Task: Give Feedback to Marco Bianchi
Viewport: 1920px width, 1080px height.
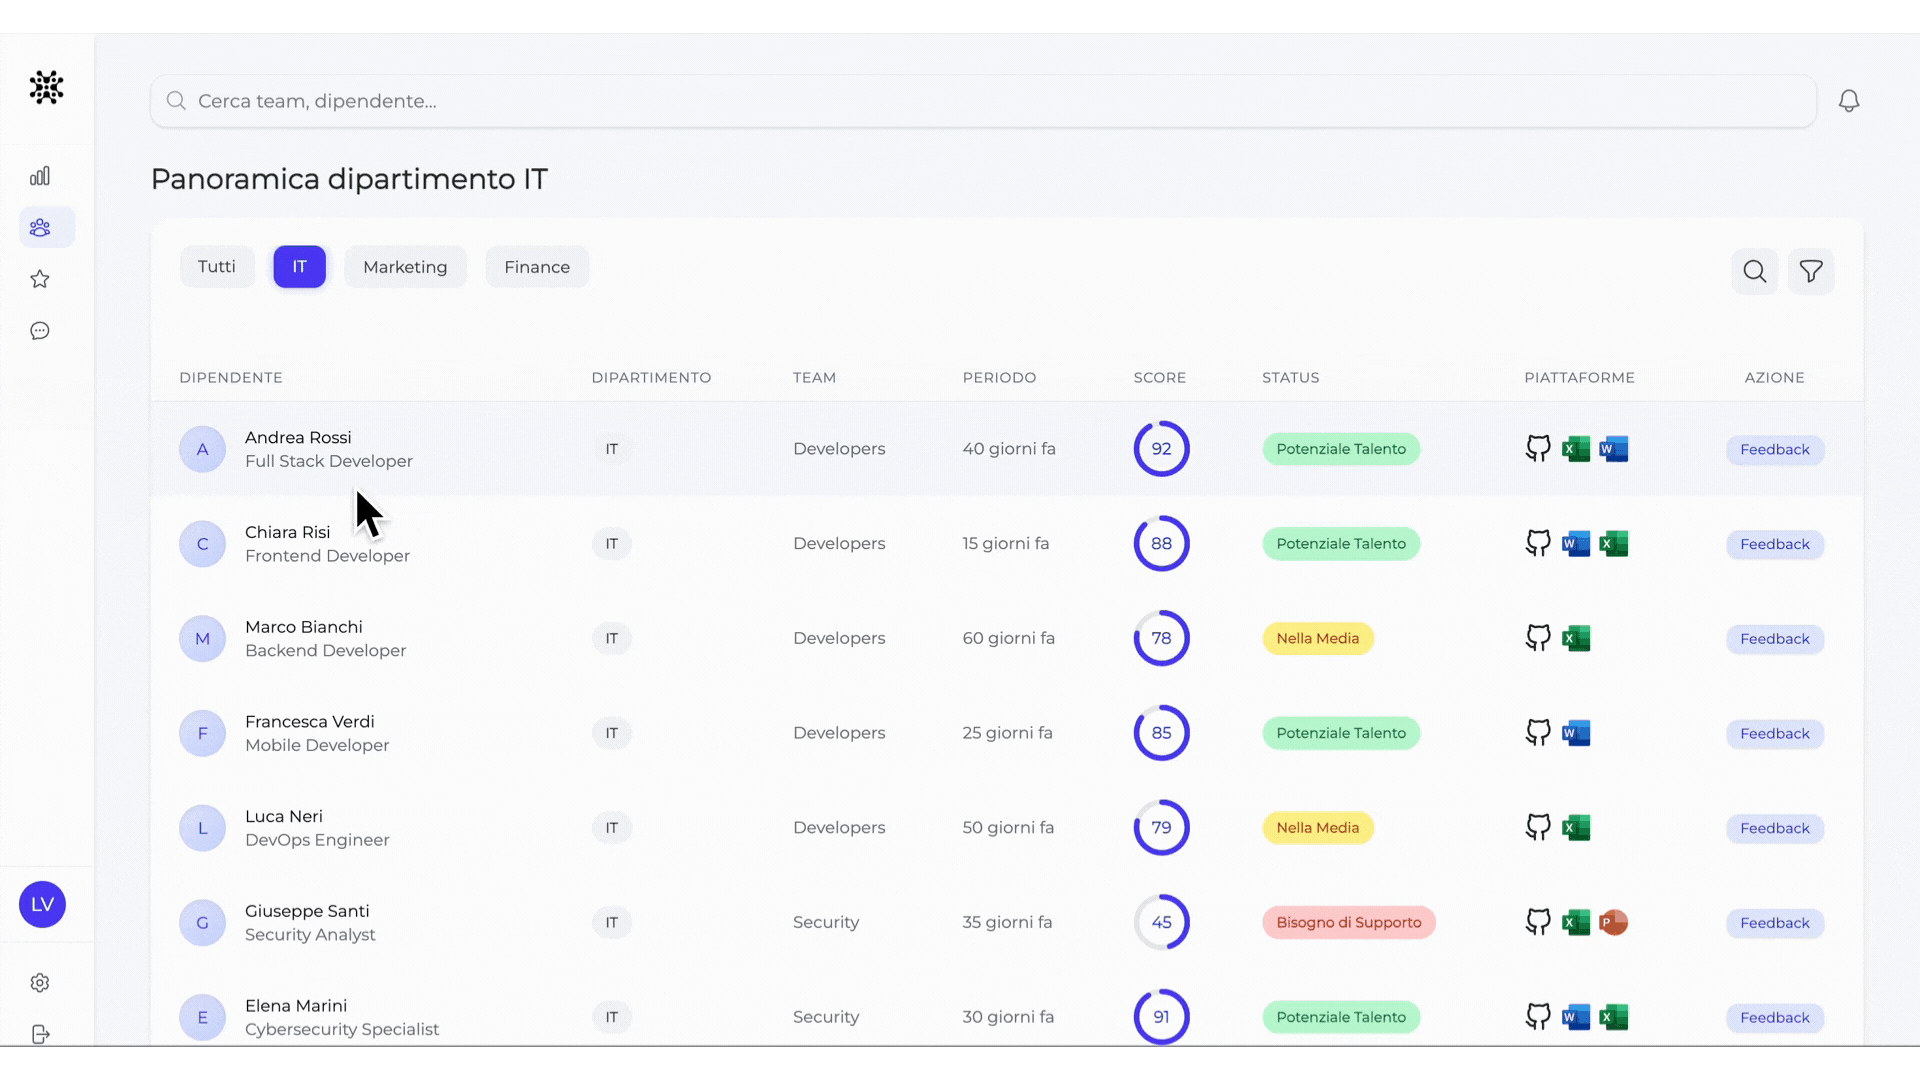Action: coord(1775,639)
